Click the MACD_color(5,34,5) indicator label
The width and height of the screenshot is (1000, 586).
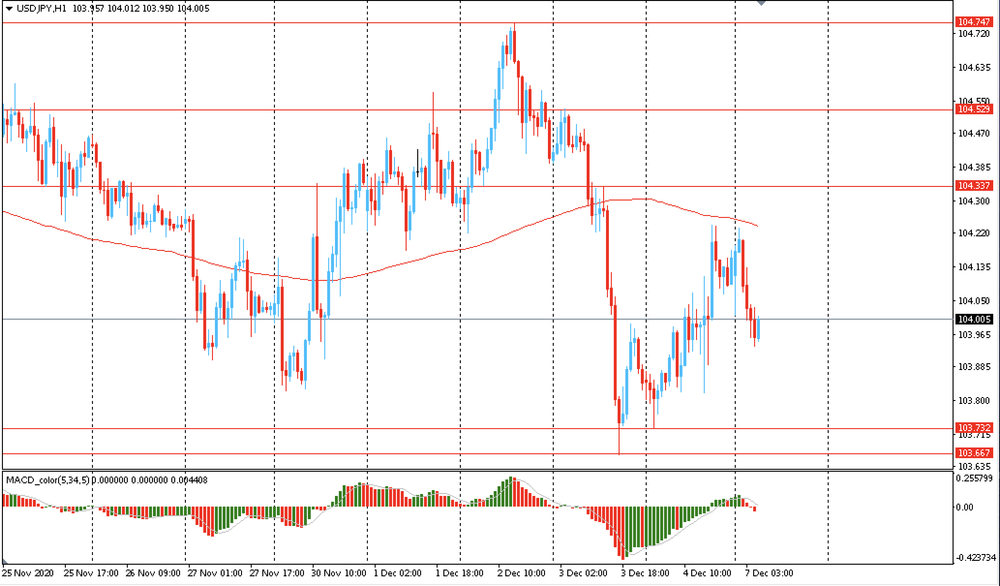(x=48, y=480)
